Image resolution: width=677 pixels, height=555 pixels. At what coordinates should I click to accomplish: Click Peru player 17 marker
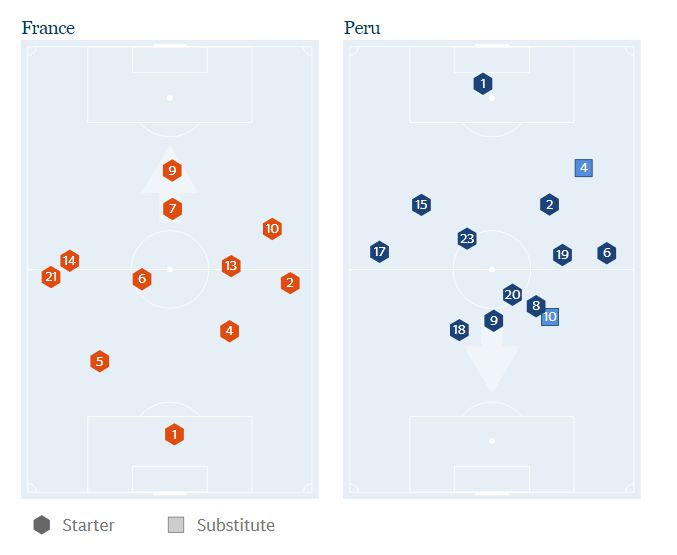[x=379, y=252]
